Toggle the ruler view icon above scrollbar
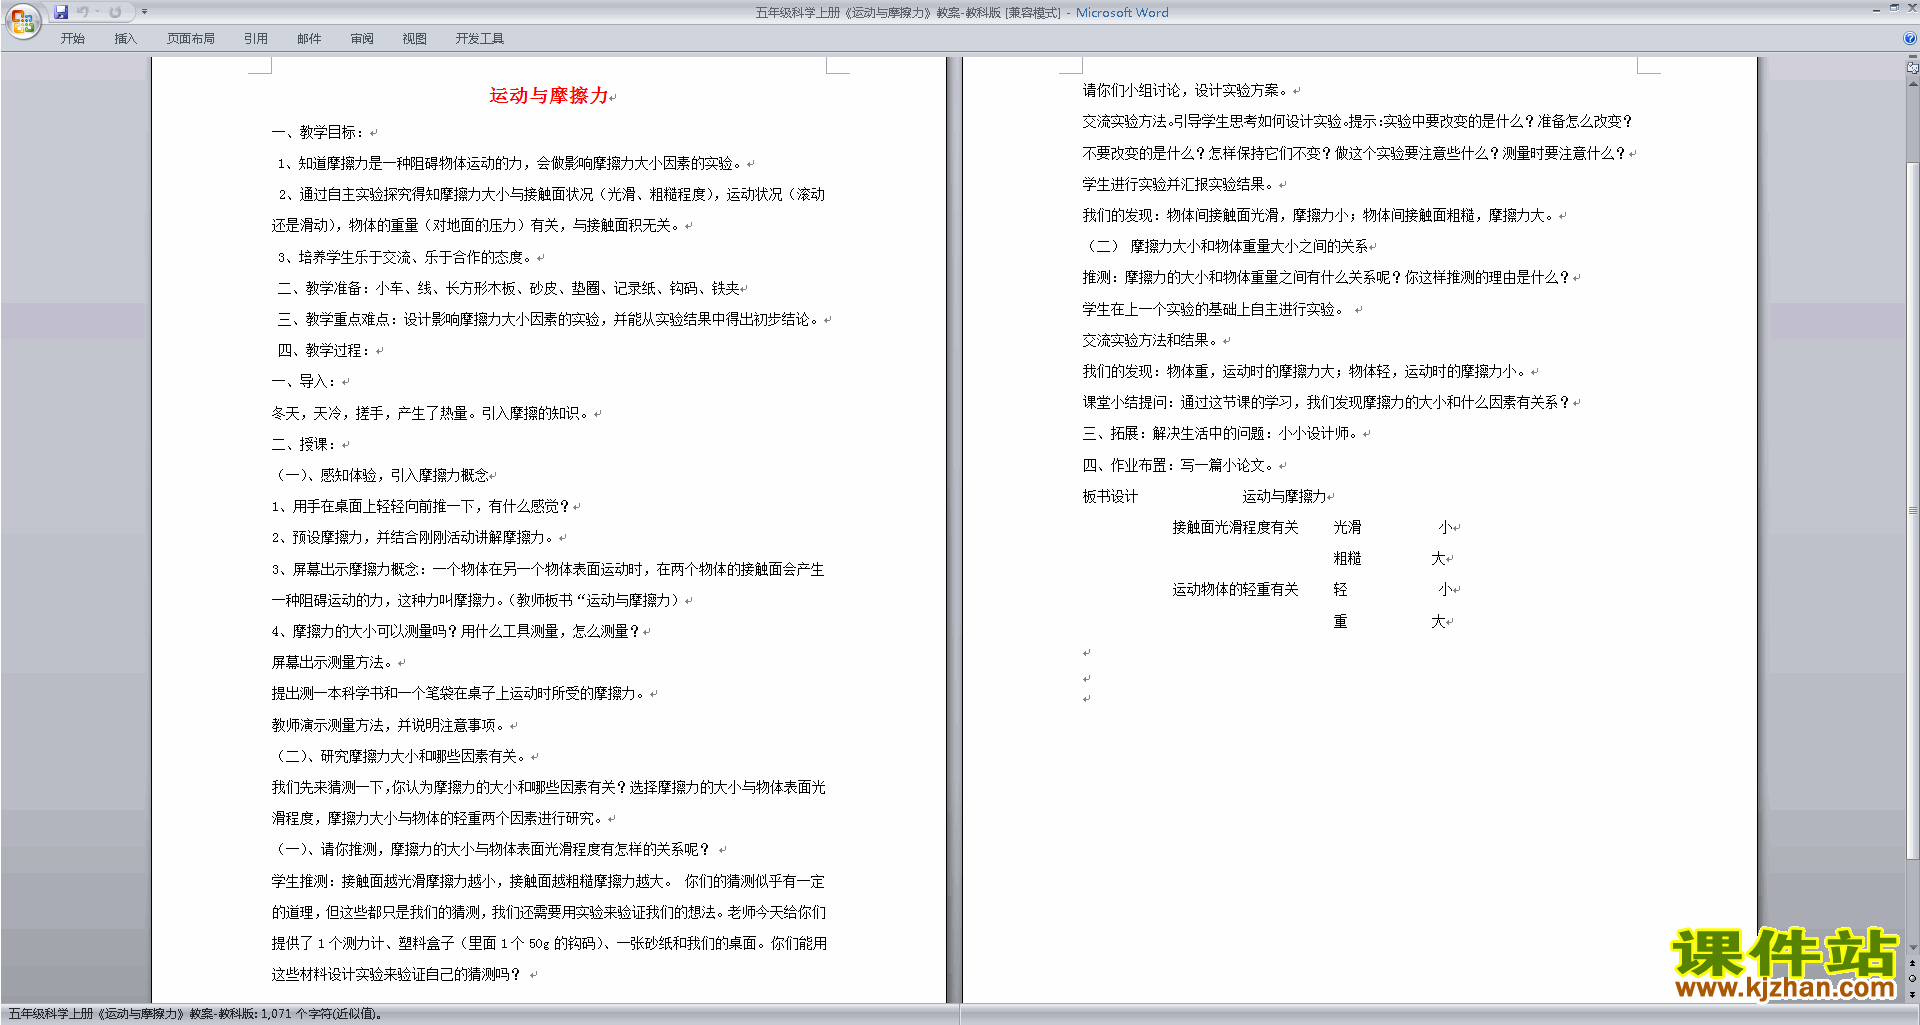This screenshot has width=1920, height=1025. click(x=1912, y=67)
